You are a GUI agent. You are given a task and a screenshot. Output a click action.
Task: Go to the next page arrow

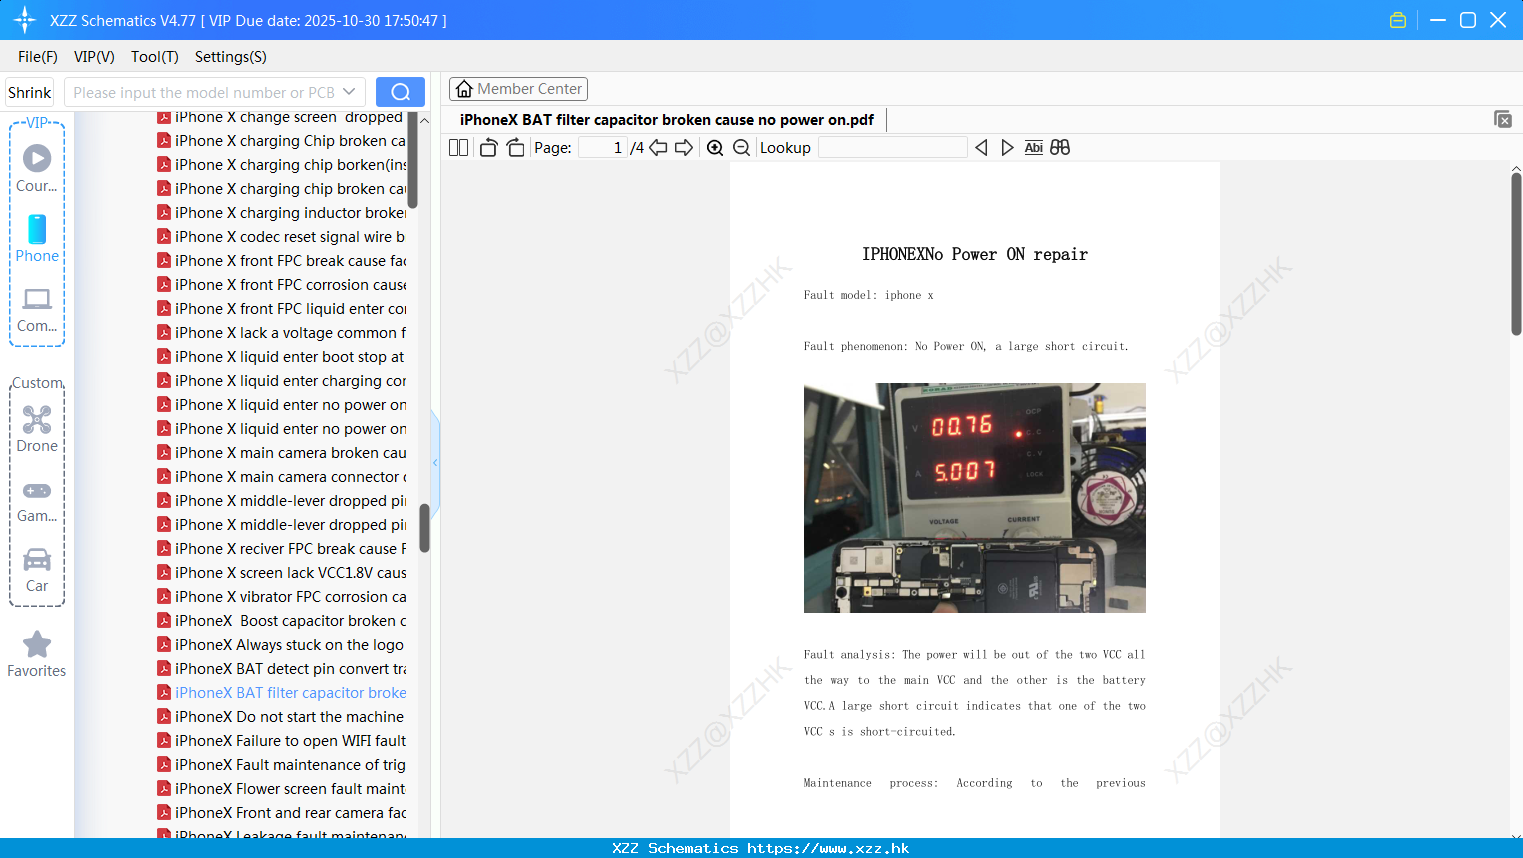(684, 148)
